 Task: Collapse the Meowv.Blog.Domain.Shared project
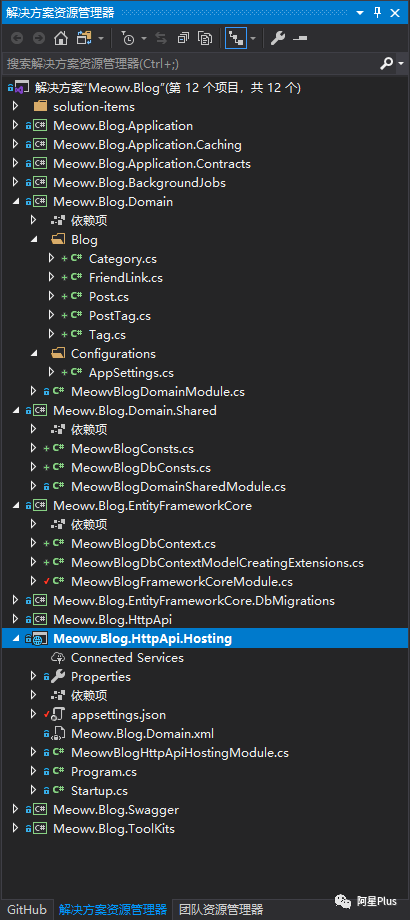point(15,411)
